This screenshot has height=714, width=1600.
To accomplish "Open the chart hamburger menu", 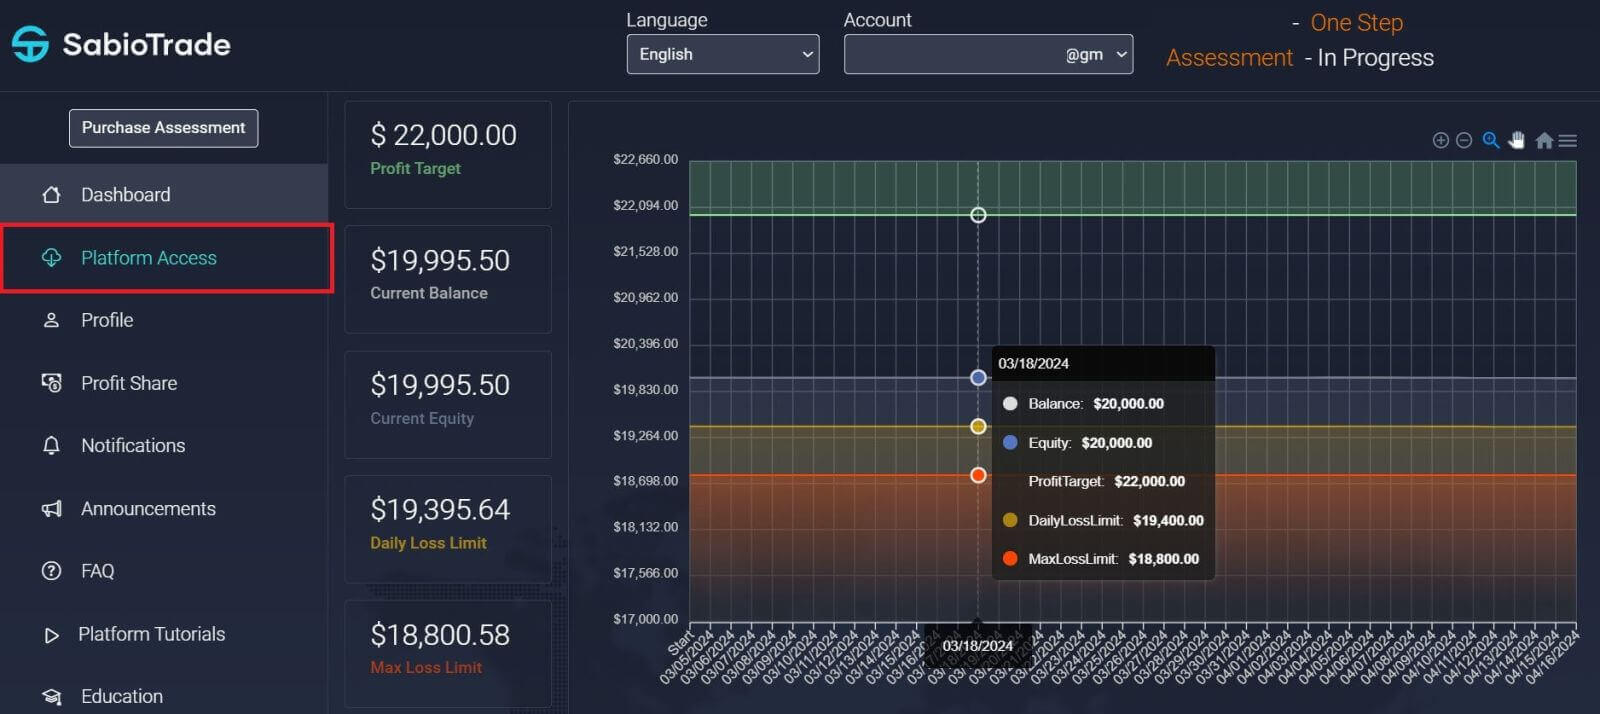I will 1568,141.
